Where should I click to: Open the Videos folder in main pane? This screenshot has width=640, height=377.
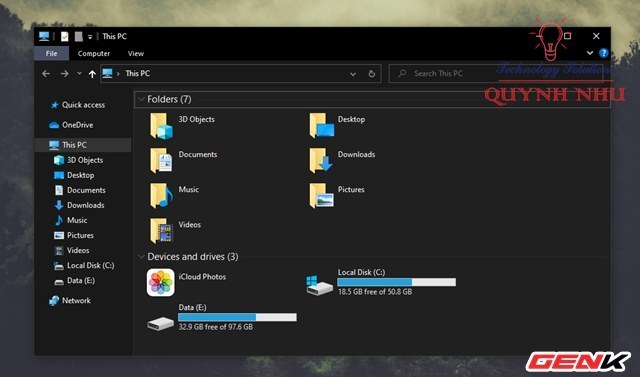point(162,231)
